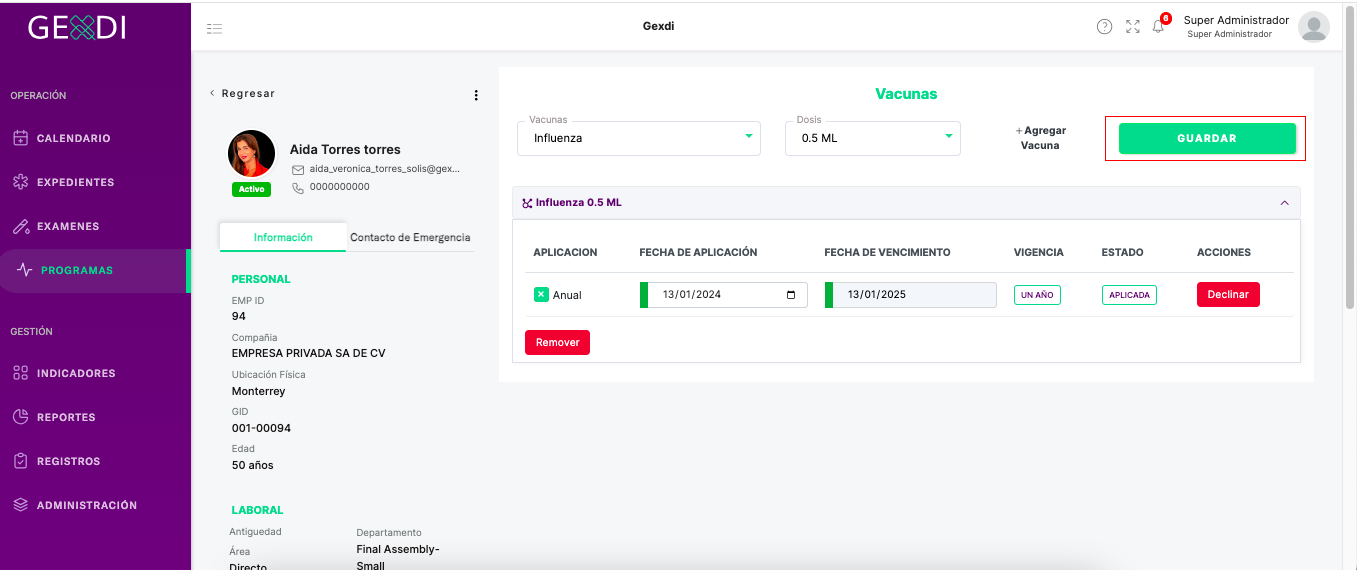Click the calendar picker in Fecha de Aplicación
Screen dimensions: 1357x570
click(x=791, y=295)
